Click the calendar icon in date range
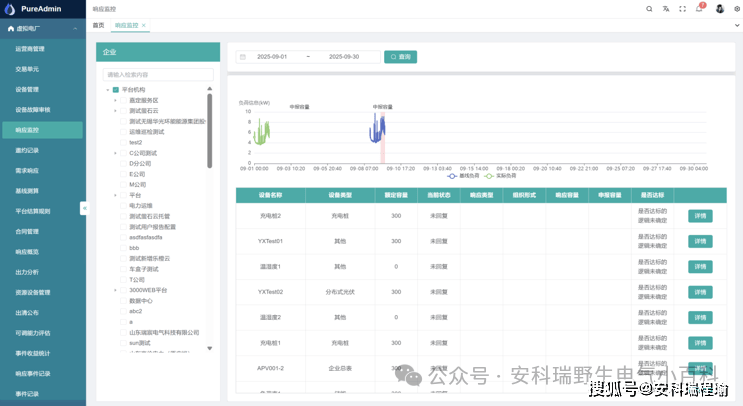The width and height of the screenshot is (743, 406). [x=243, y=57]
